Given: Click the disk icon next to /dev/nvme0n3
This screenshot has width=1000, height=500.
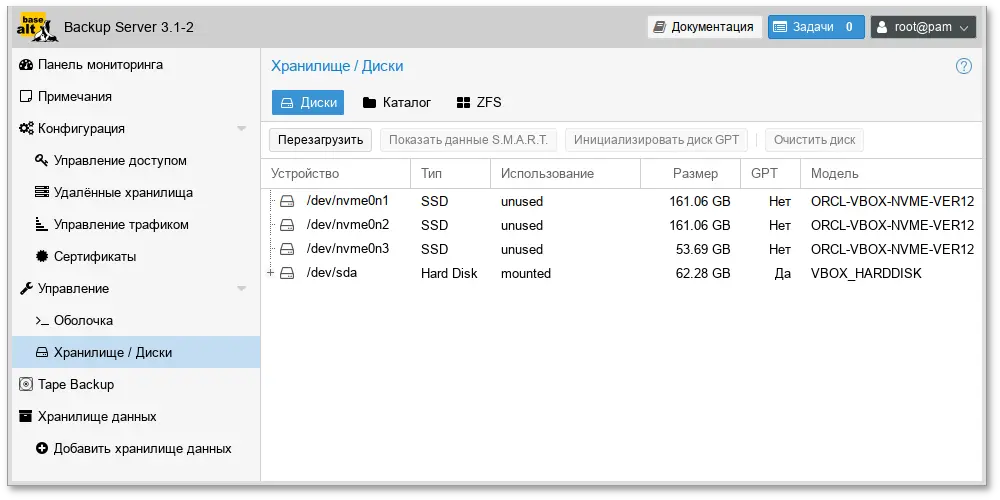Looking at the screenshot, I should tap(288, 249).
